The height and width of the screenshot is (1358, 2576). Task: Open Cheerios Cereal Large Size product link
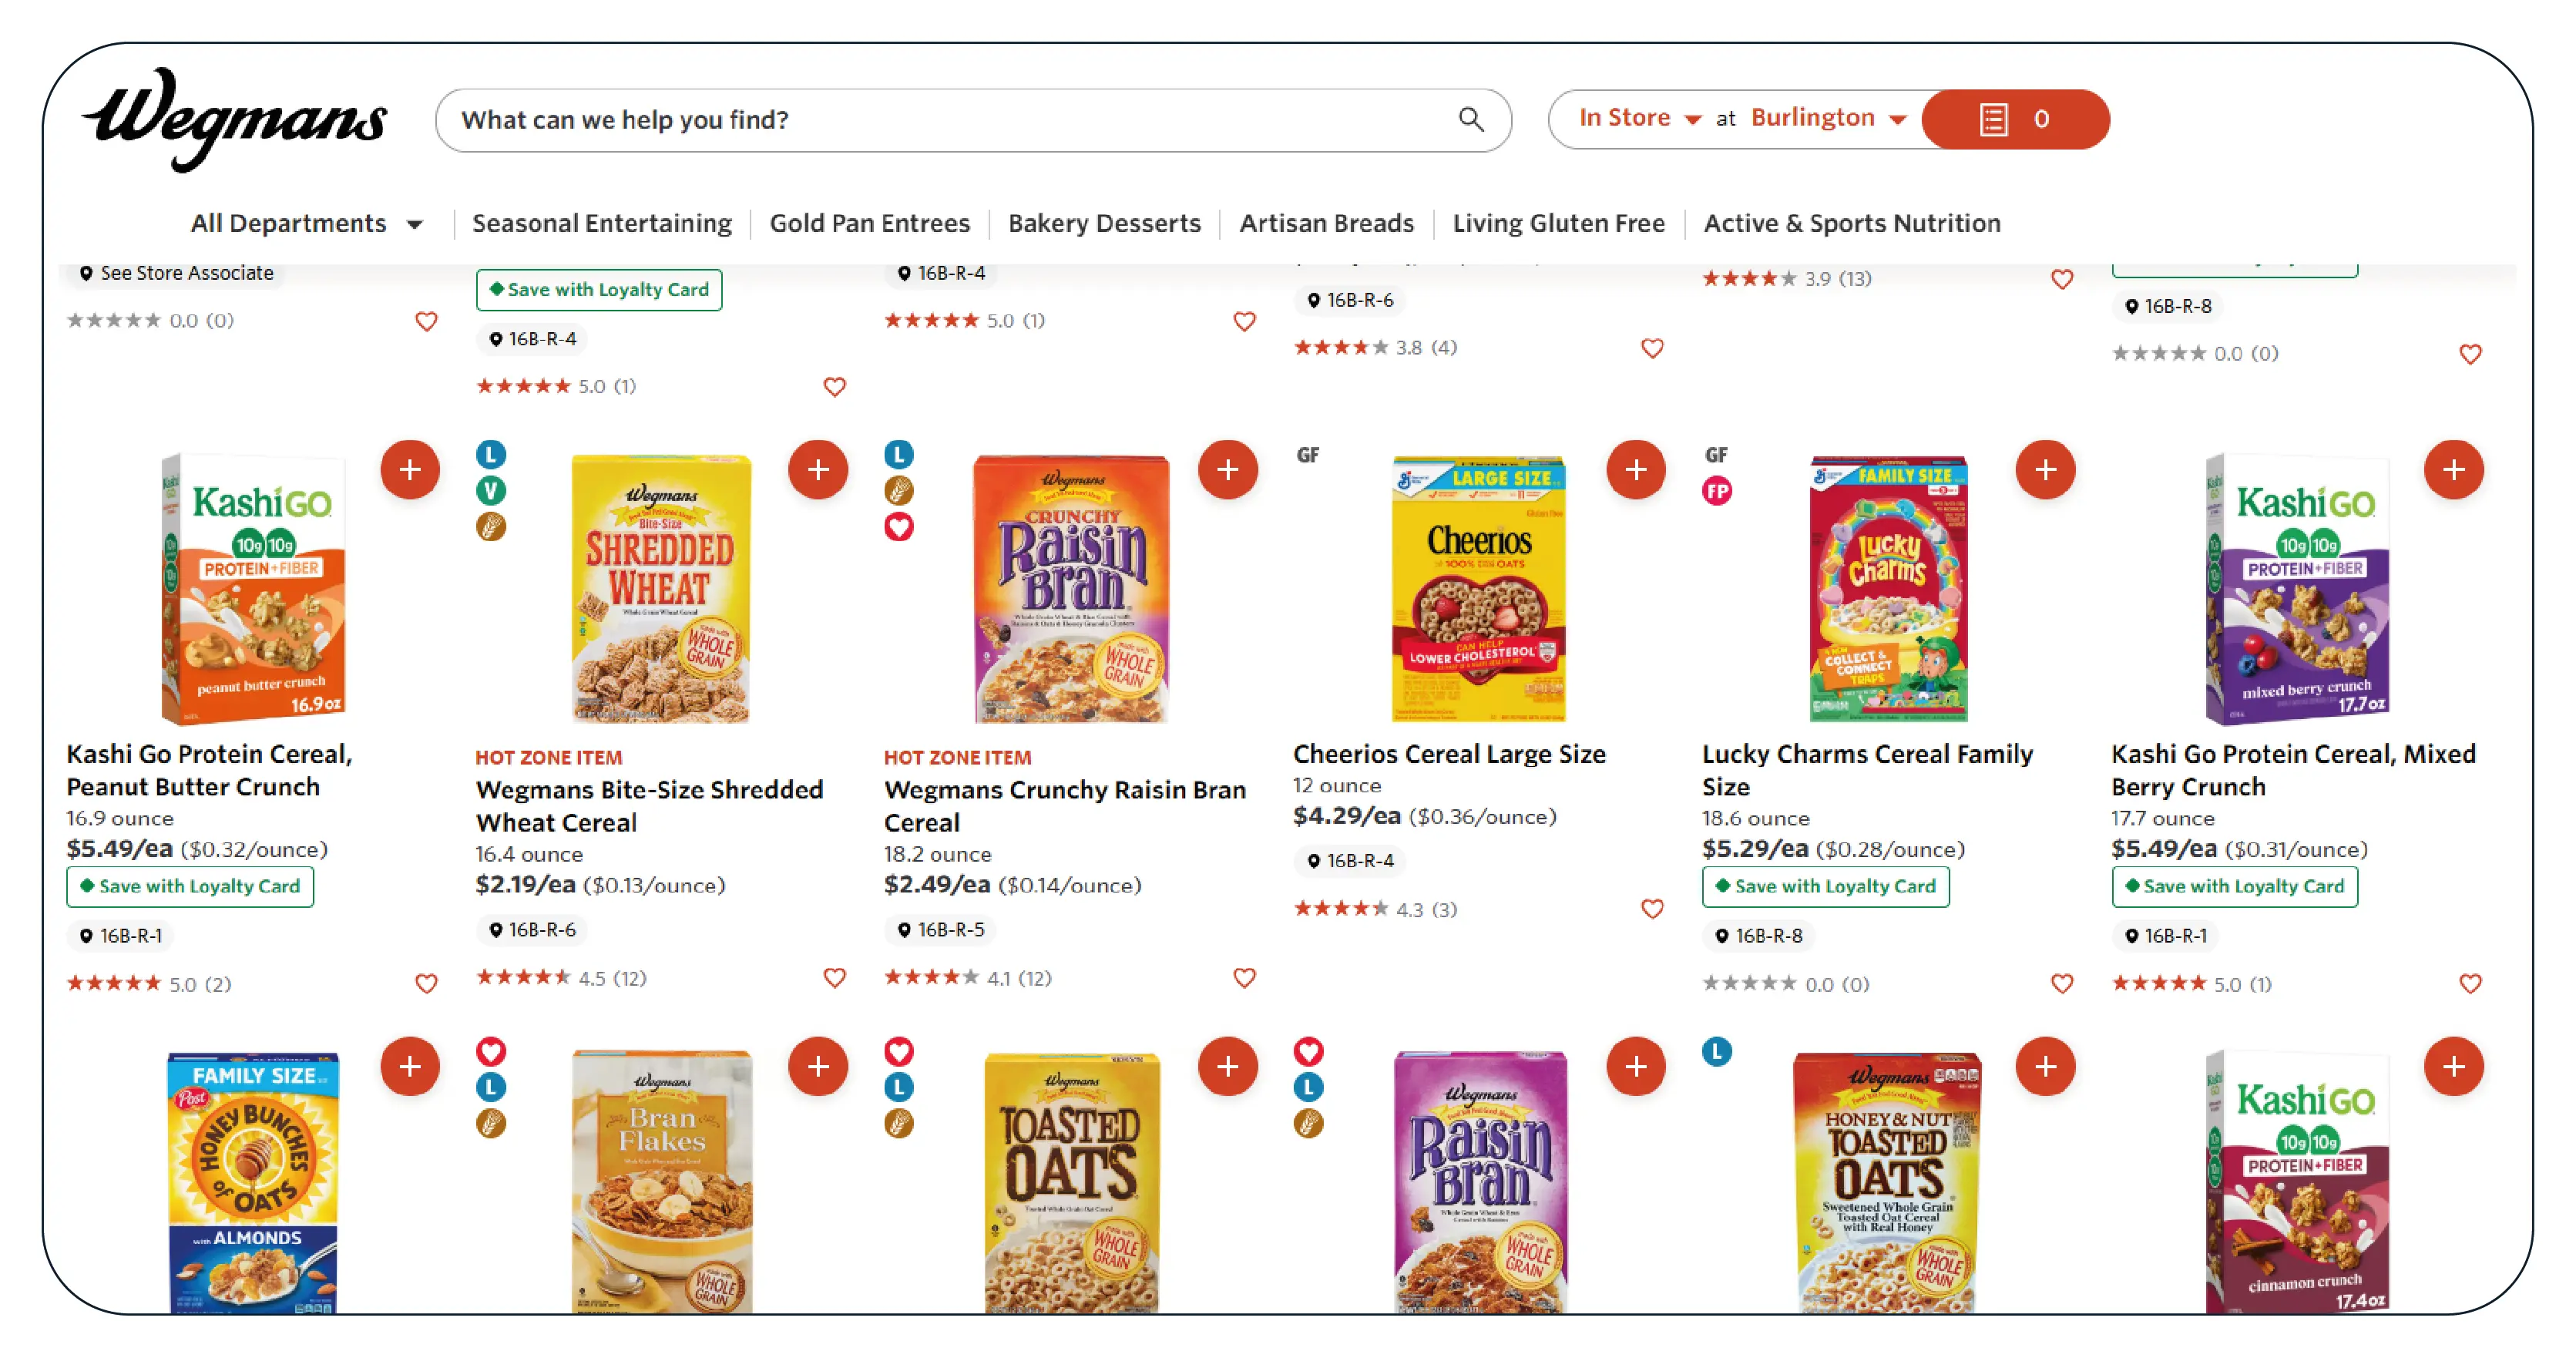tap(1448, 754)
